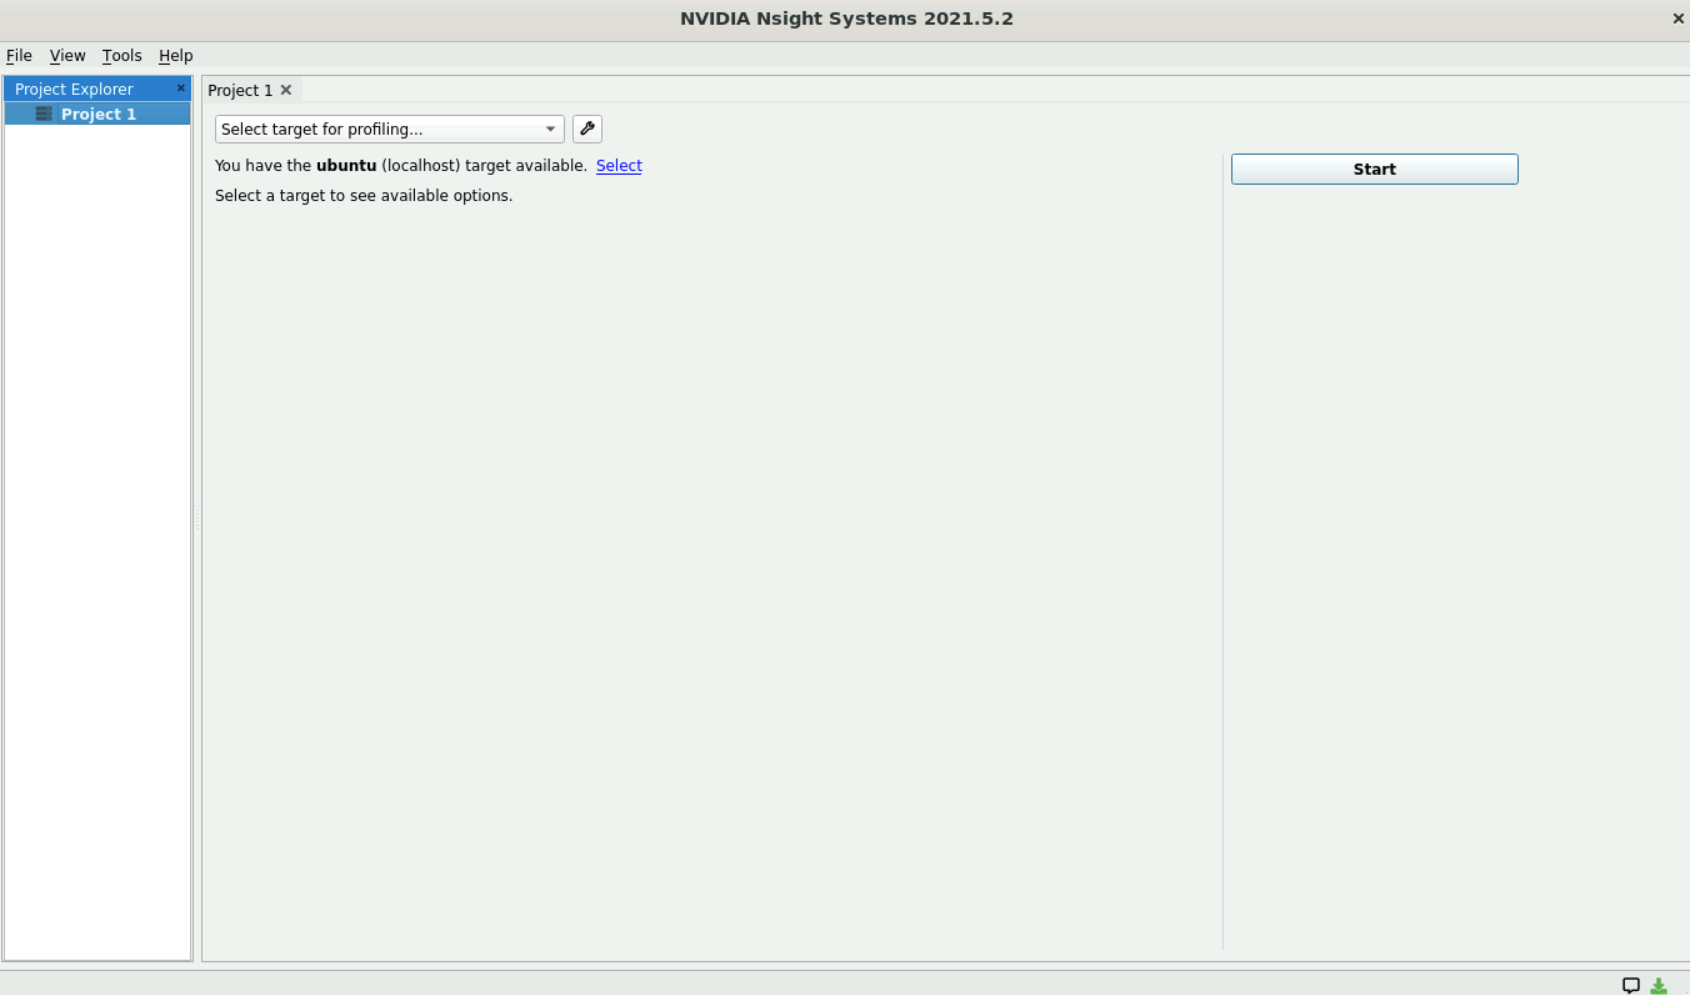Select Project 1 in Project Explorer
Screen dimensions: 1690x995
point(98,114)
